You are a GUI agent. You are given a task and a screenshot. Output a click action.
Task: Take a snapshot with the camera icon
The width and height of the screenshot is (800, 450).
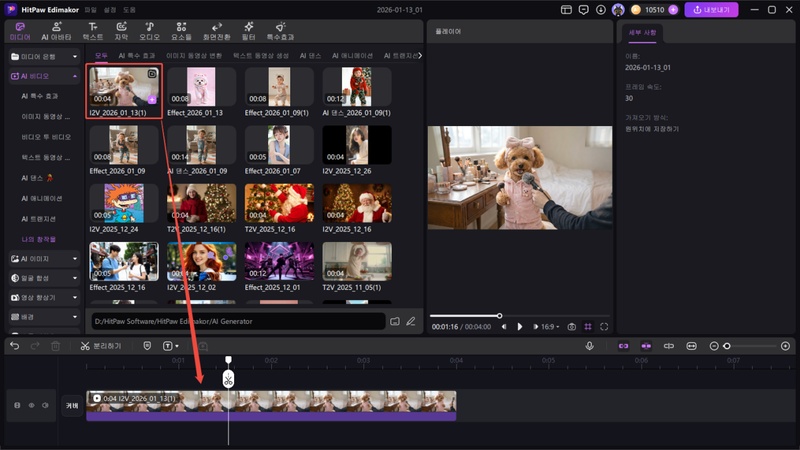click(x=571, y=327)
